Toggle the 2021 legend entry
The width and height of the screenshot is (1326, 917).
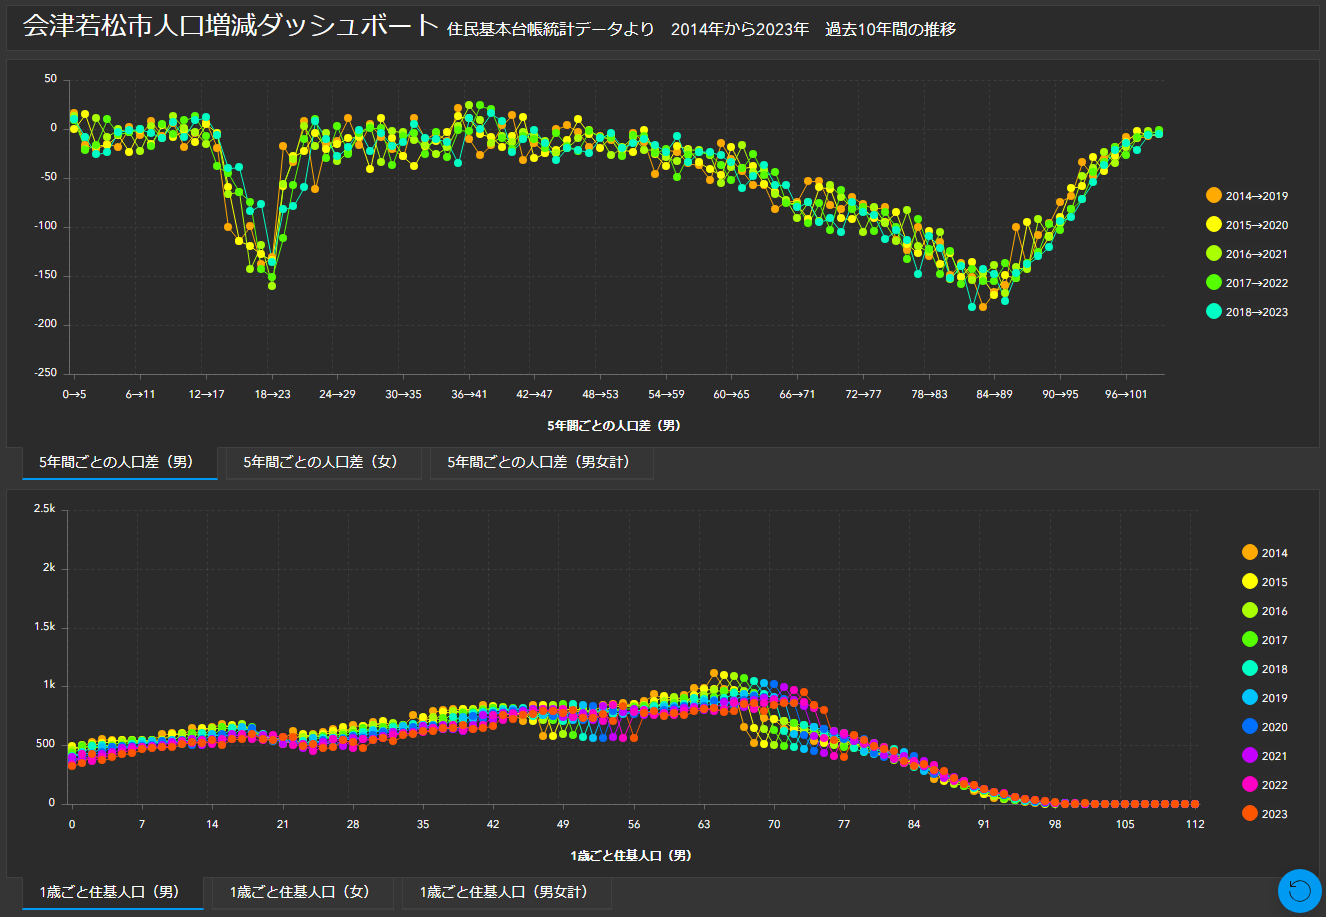[x=1265, y=756]
